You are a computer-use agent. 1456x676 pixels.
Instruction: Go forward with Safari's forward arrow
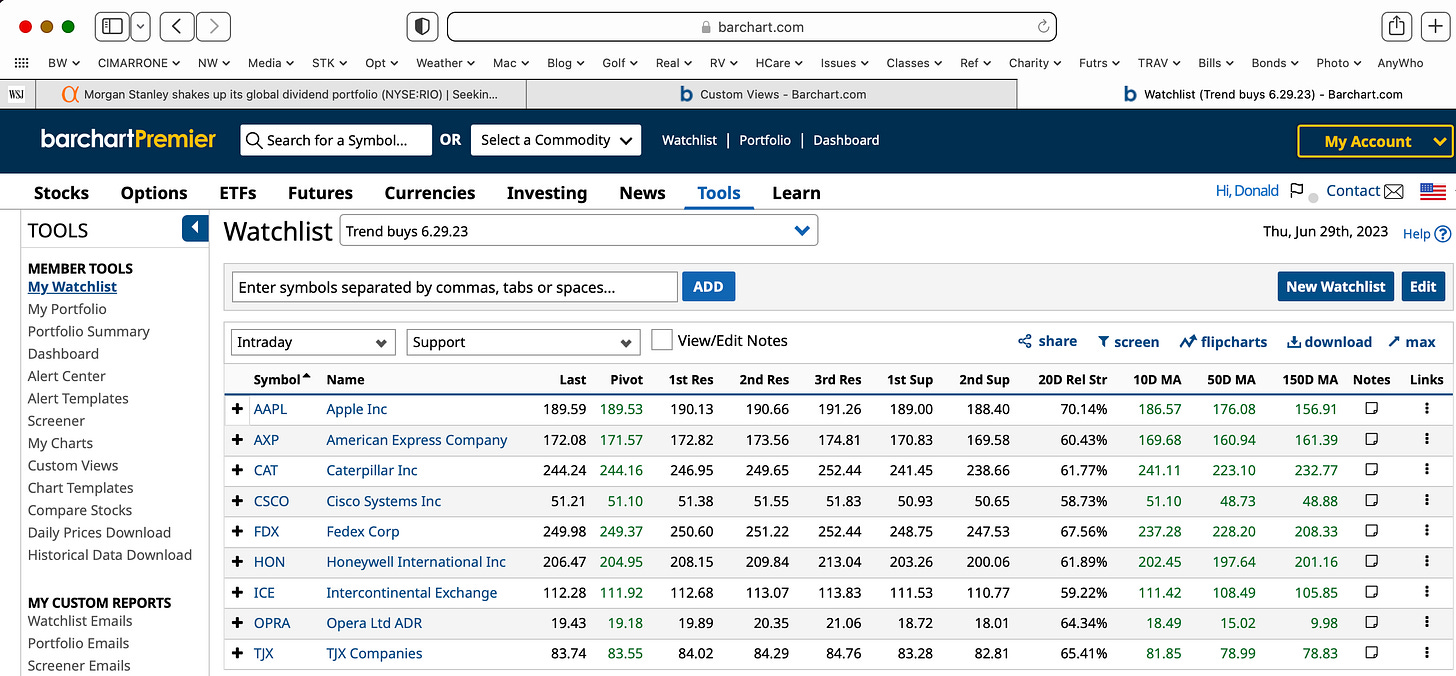click(x=214, y=27)
